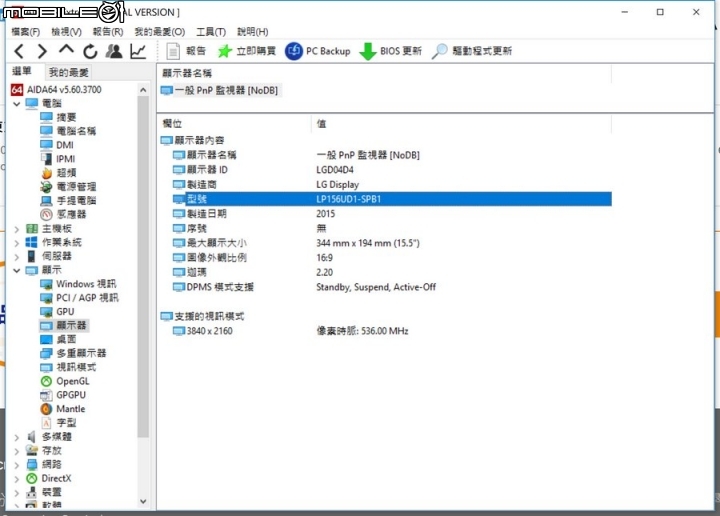
Task: Select the 摘要 item icon
Action: pos(46,117)
